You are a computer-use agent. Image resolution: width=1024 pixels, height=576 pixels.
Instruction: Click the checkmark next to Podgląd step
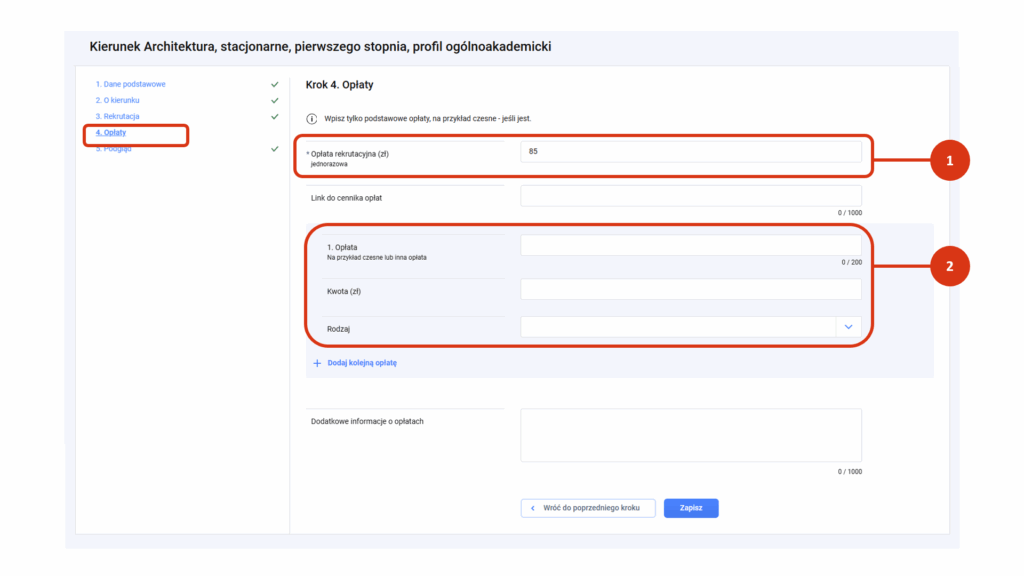(x=274, y=149)
